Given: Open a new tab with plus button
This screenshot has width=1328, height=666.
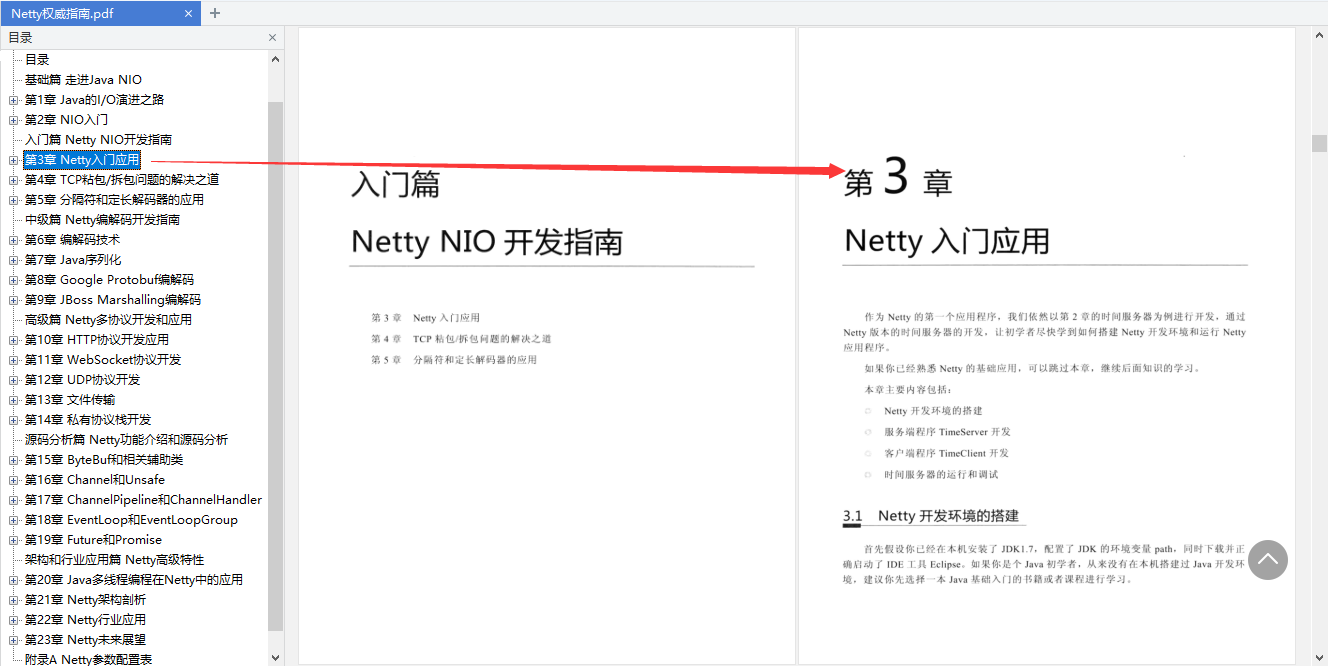Looking at the screenshot, I should click(215, 14).
